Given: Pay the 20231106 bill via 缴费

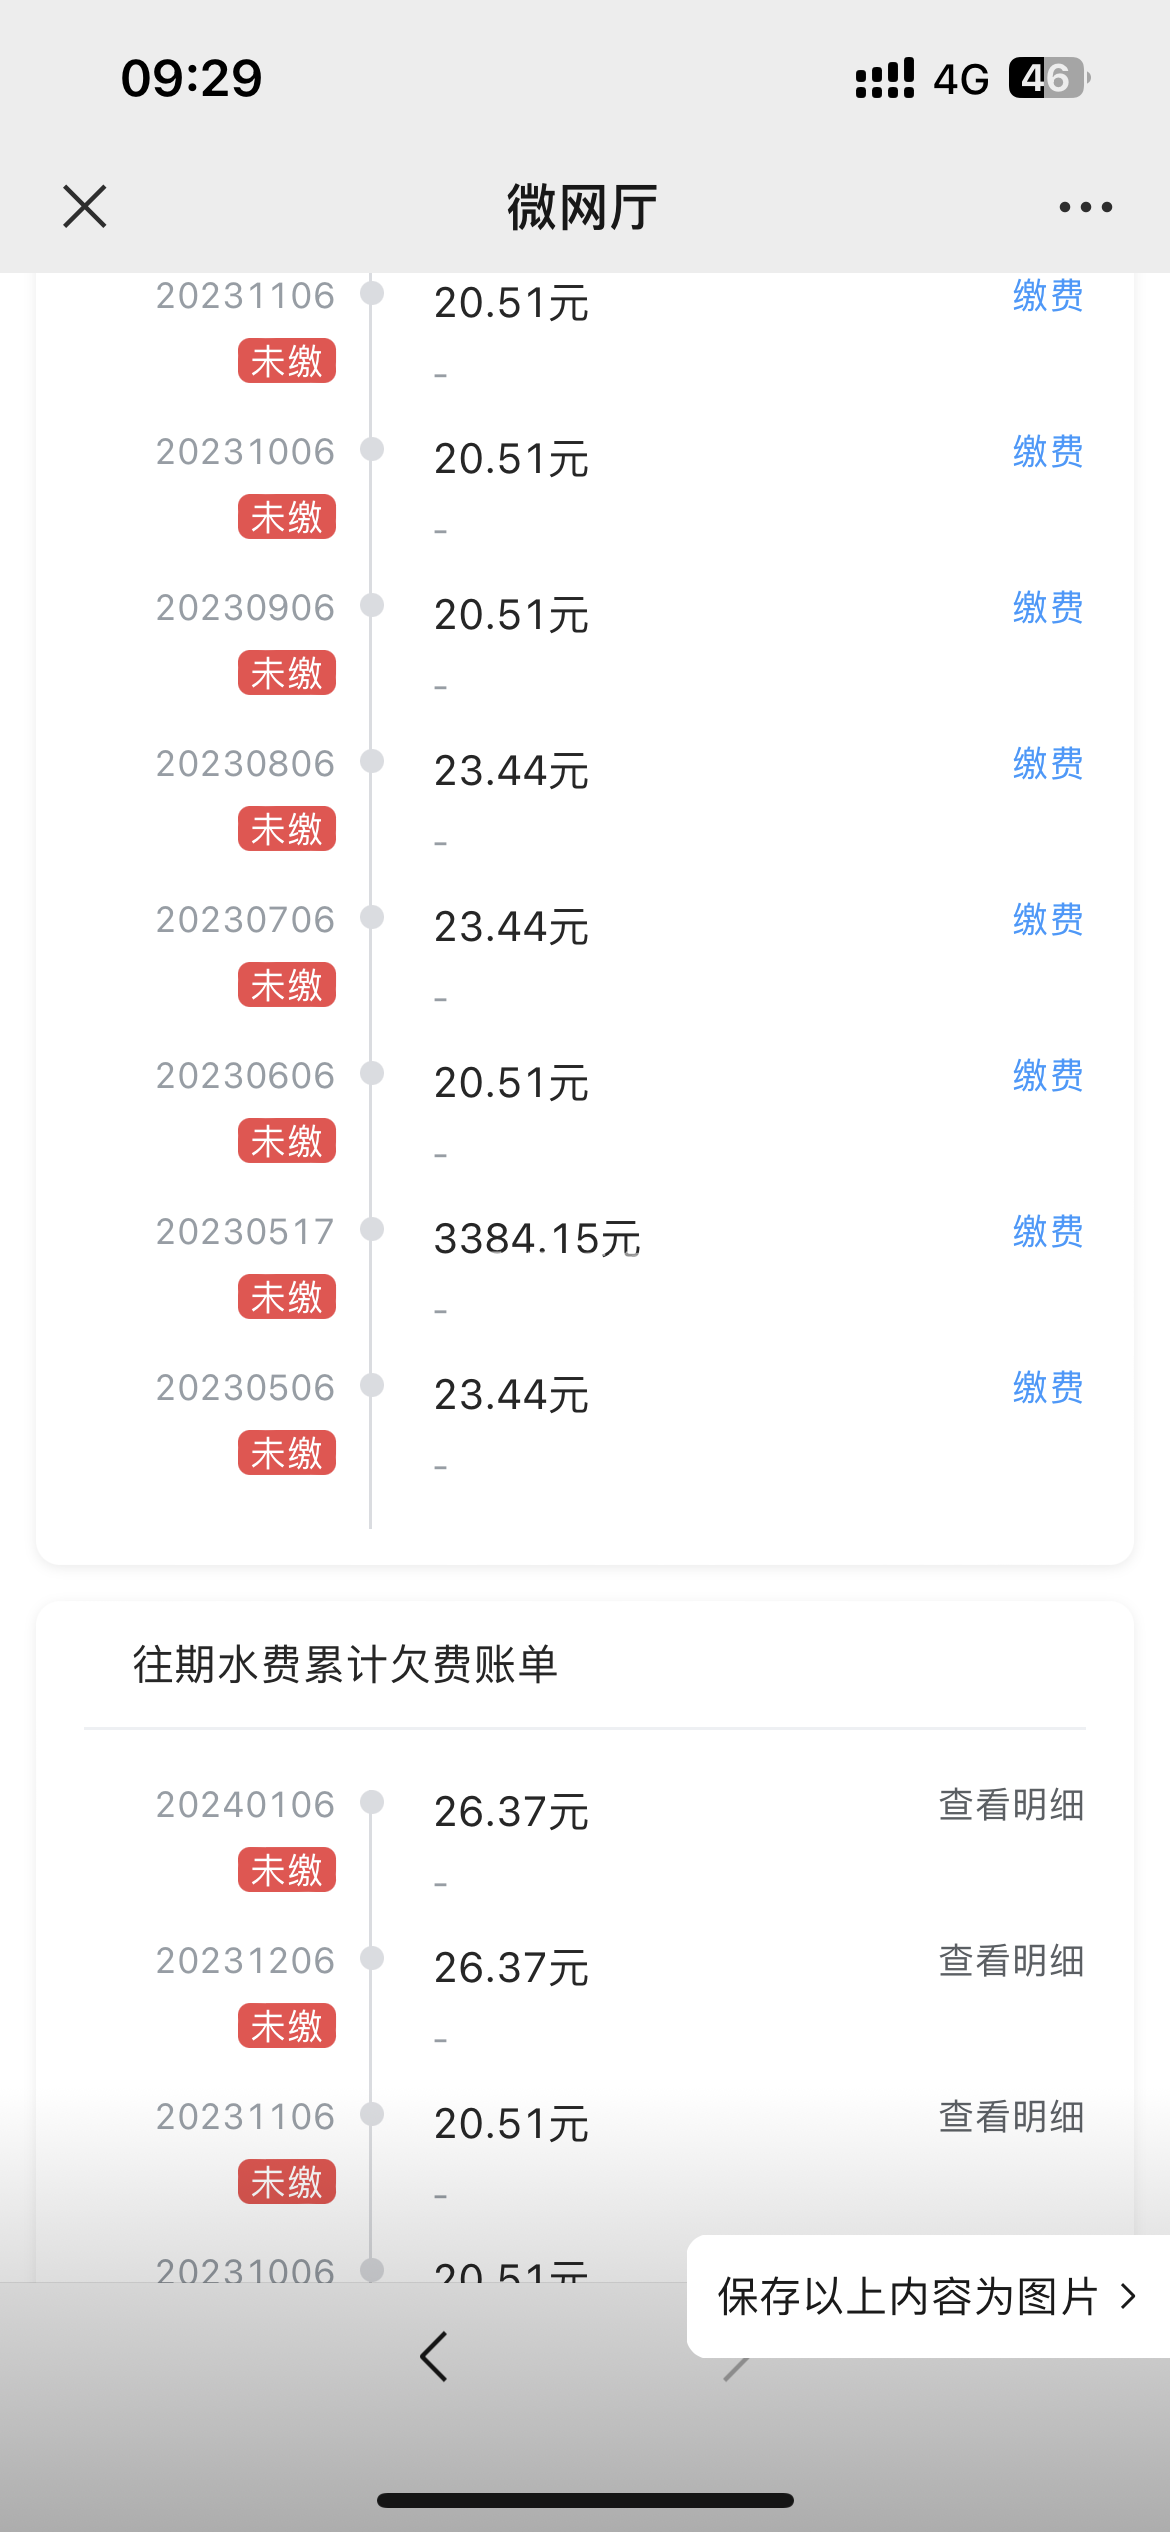Looking at the screenshot, I should coord(1047,296).
